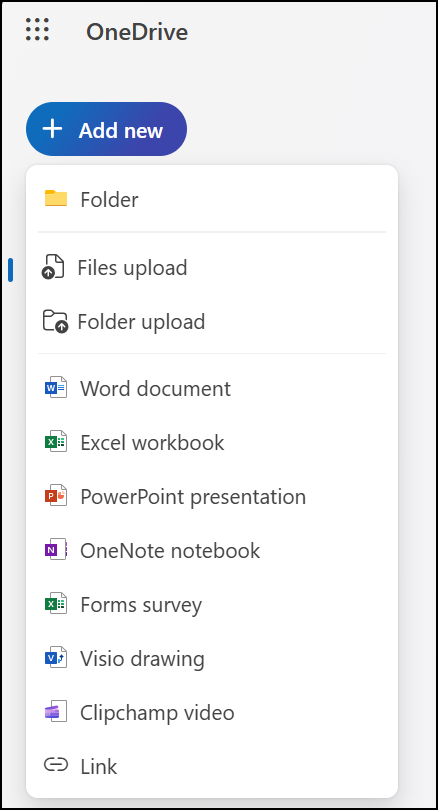Click the OneNote notebook icon
Screen dimensions: 438x810
[56, 550]
